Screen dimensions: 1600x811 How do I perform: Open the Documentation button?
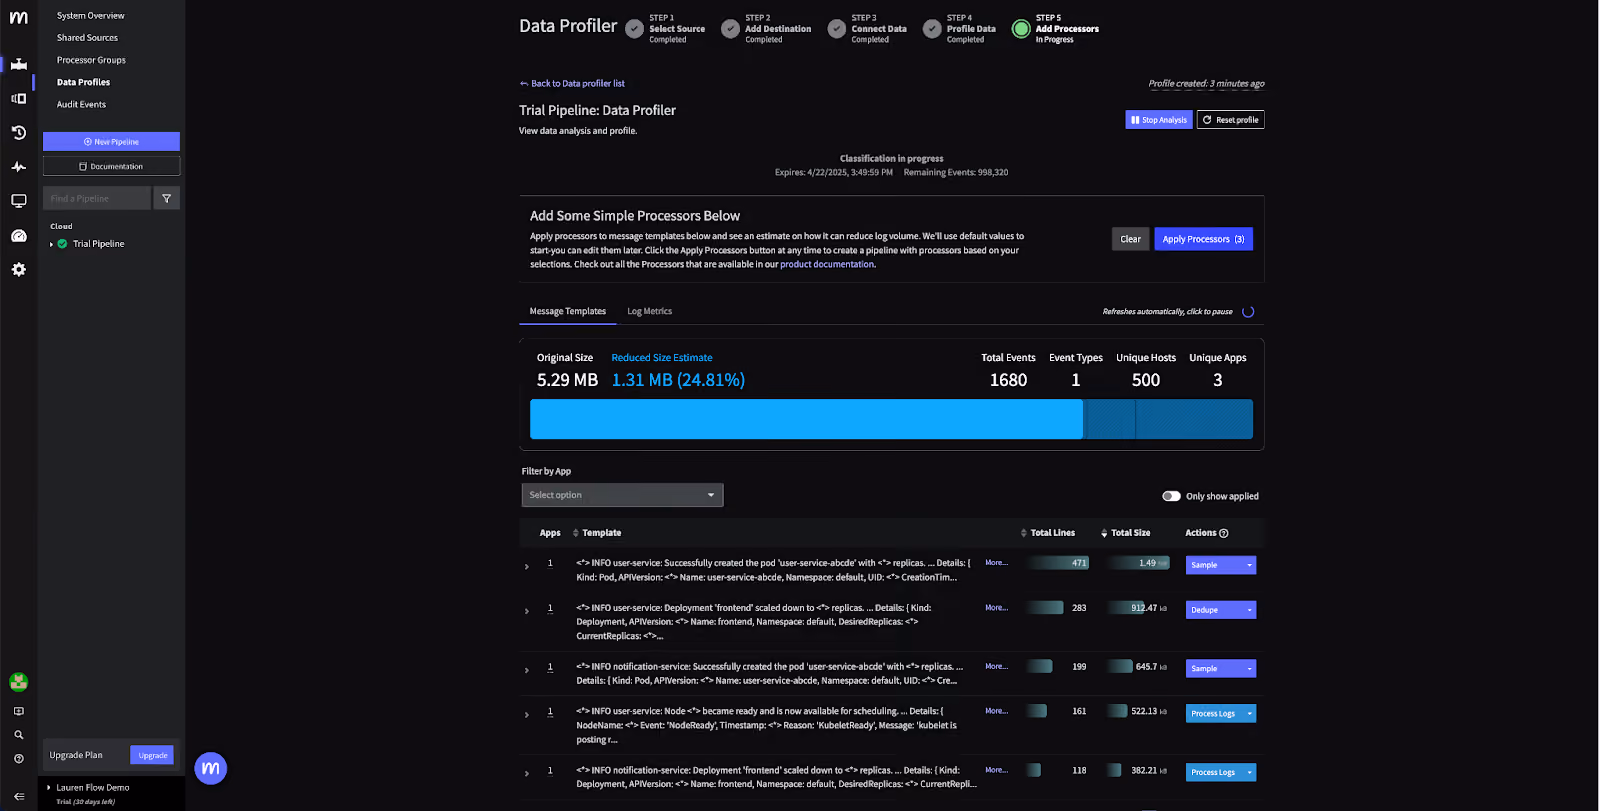point(111,166)
